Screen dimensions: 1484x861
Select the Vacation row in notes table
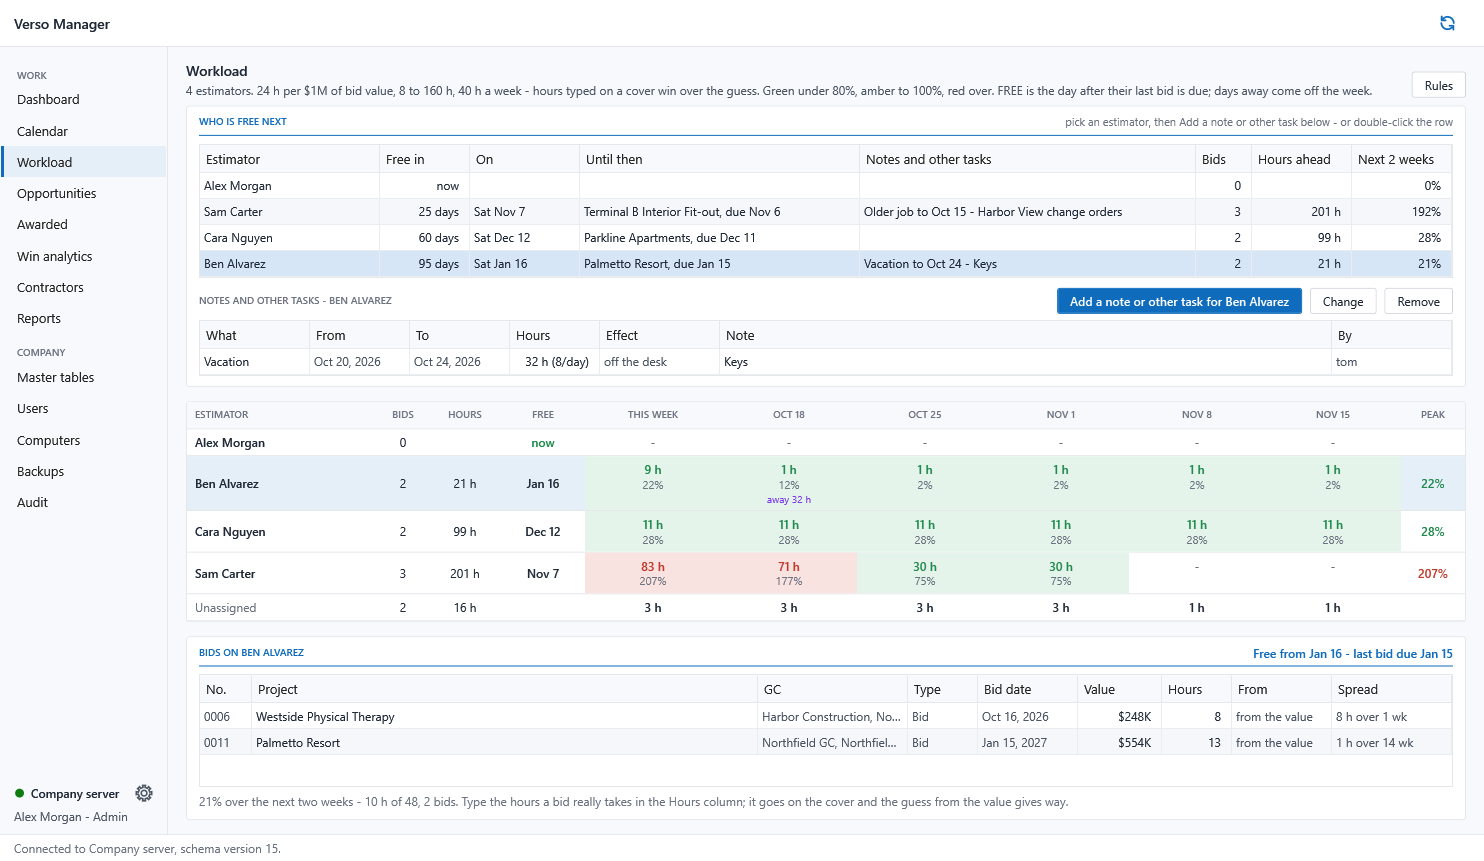825,362
